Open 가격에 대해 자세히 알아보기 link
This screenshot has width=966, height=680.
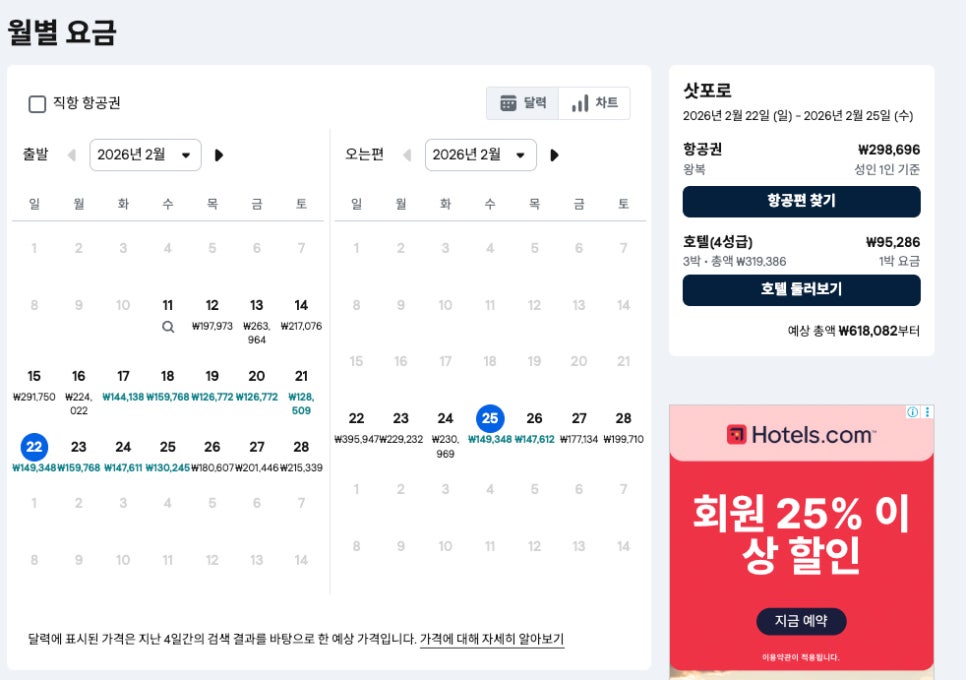(x=492, y=639)
